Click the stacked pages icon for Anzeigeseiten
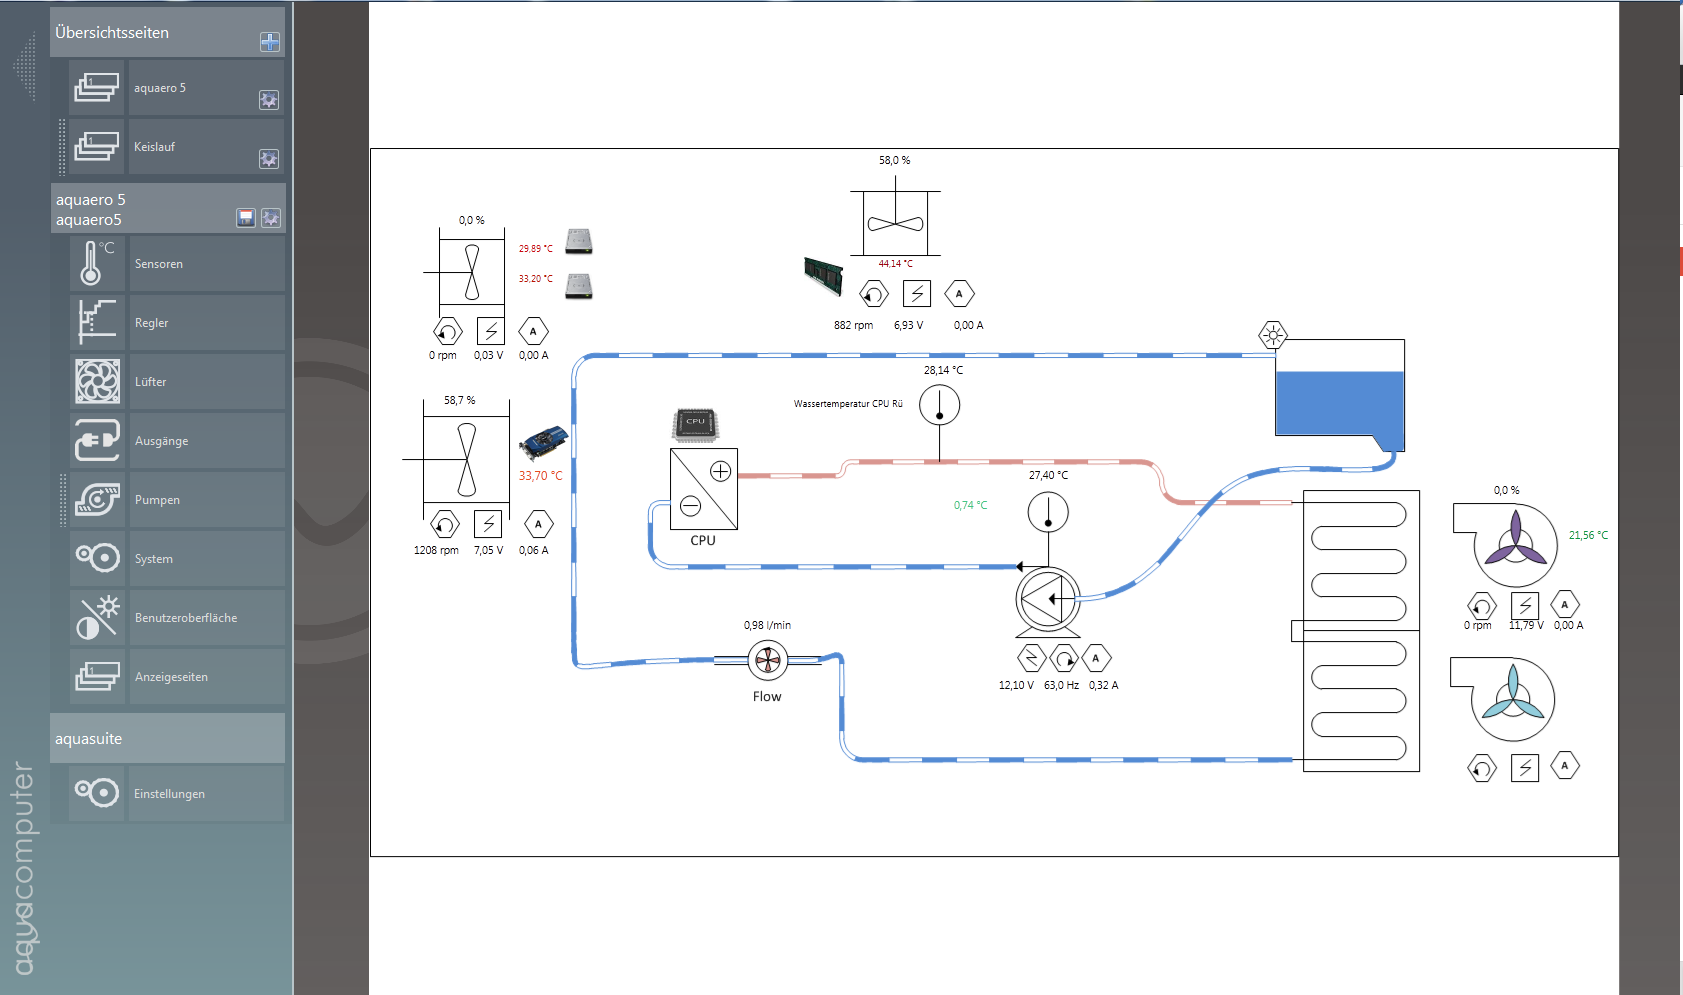This screenshot has width=1683, height=995. point(97,677)
